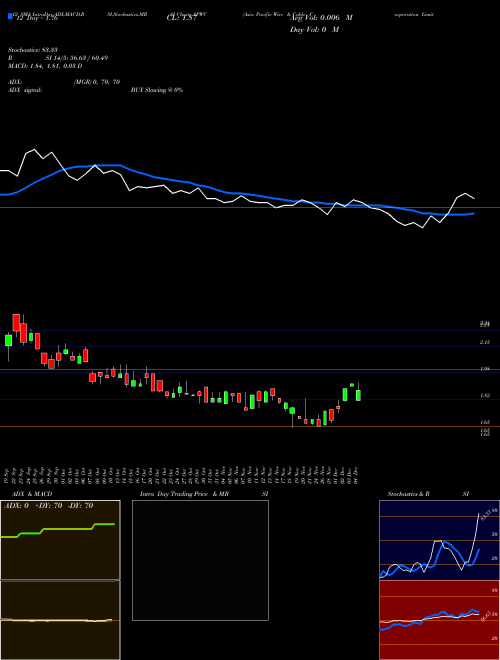Viewport: 500px width, 660px height.
Task: Click the 1.65 price axis label
Action: pos(485,422)
